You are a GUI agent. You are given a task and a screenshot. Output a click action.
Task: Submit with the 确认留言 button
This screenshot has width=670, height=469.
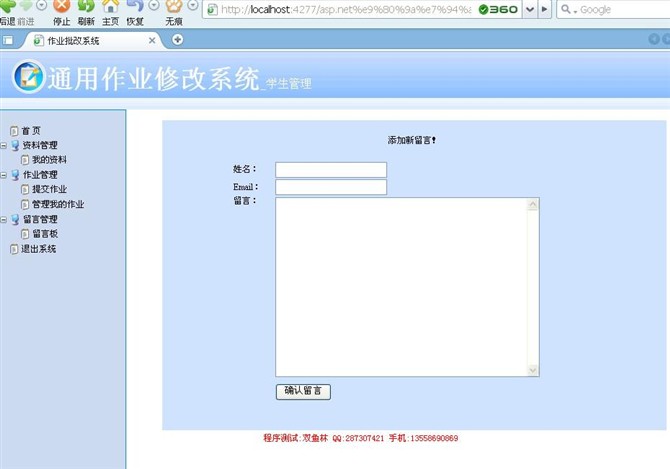(x=303, y=391)
